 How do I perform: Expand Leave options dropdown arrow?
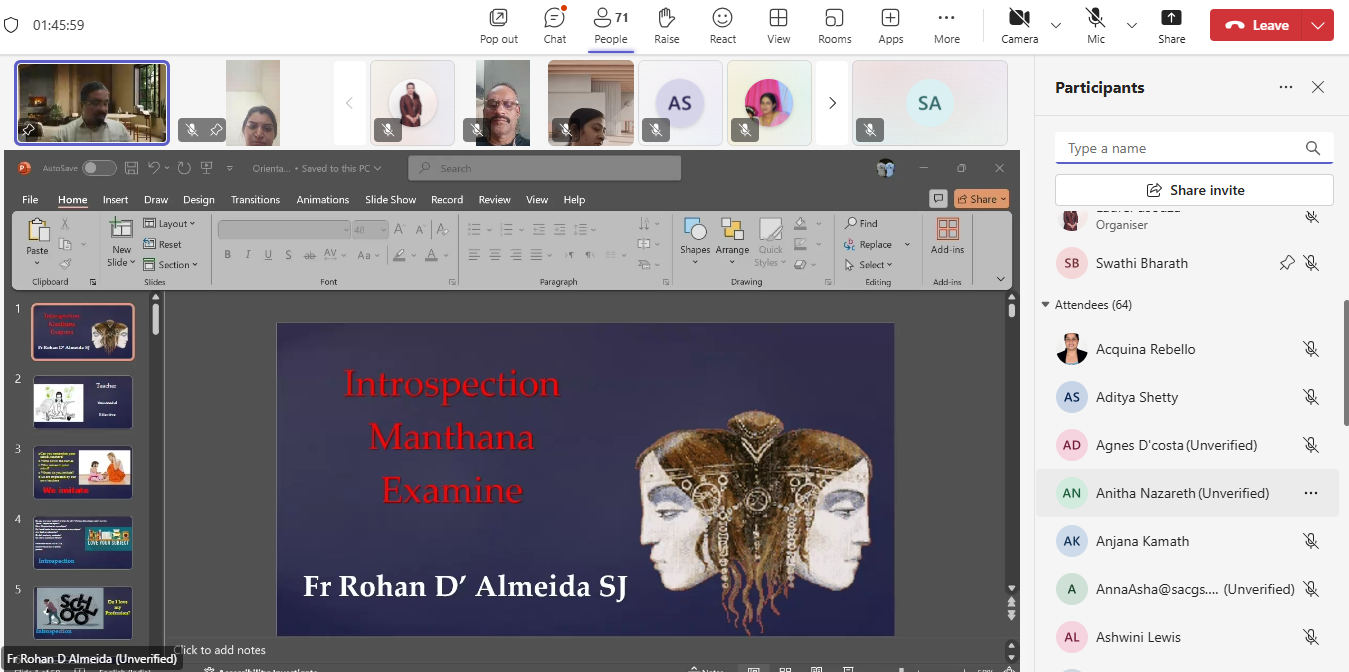(x=1319, y=25)
